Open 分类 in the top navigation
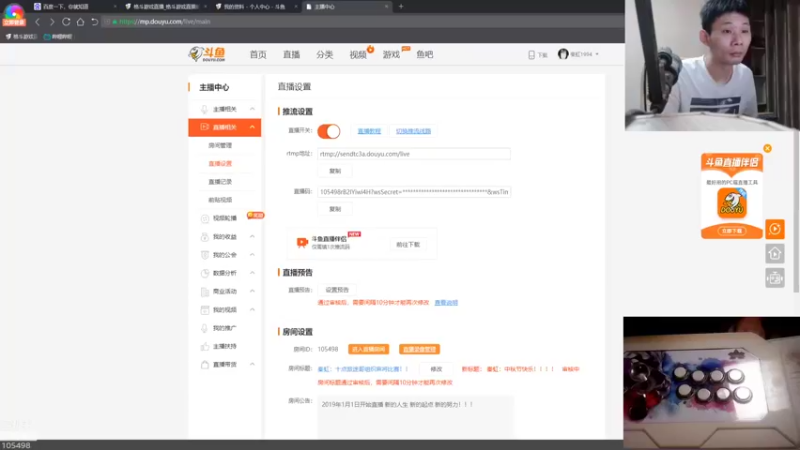 tap(324, 55)
